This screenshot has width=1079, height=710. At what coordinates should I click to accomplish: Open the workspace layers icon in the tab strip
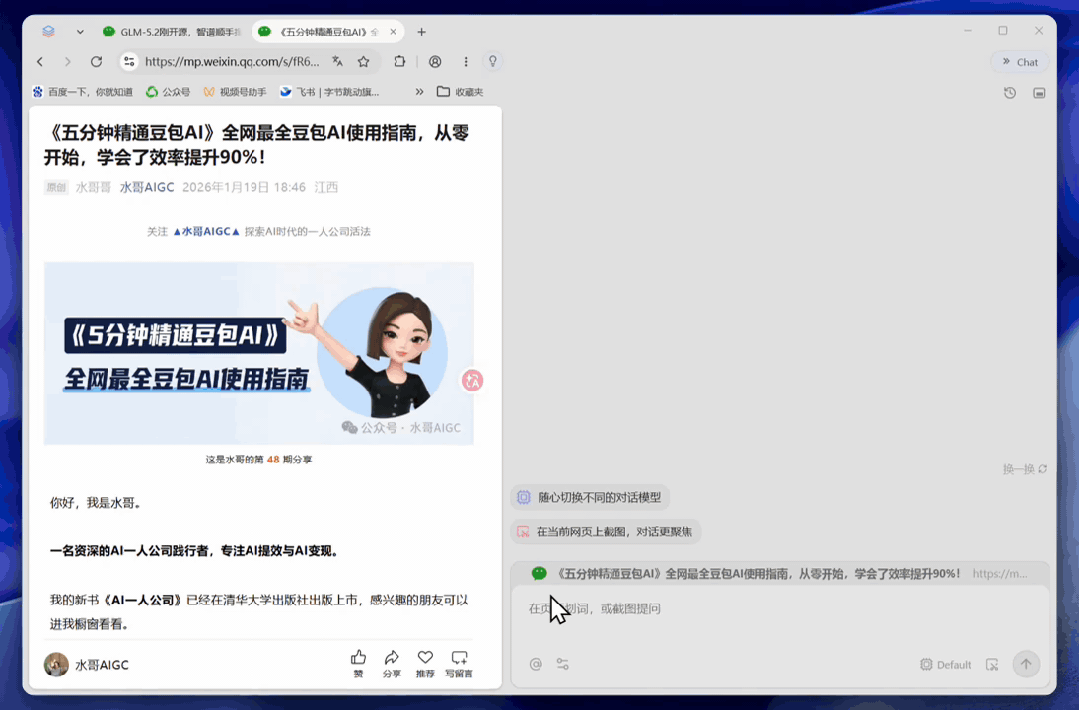48,32
